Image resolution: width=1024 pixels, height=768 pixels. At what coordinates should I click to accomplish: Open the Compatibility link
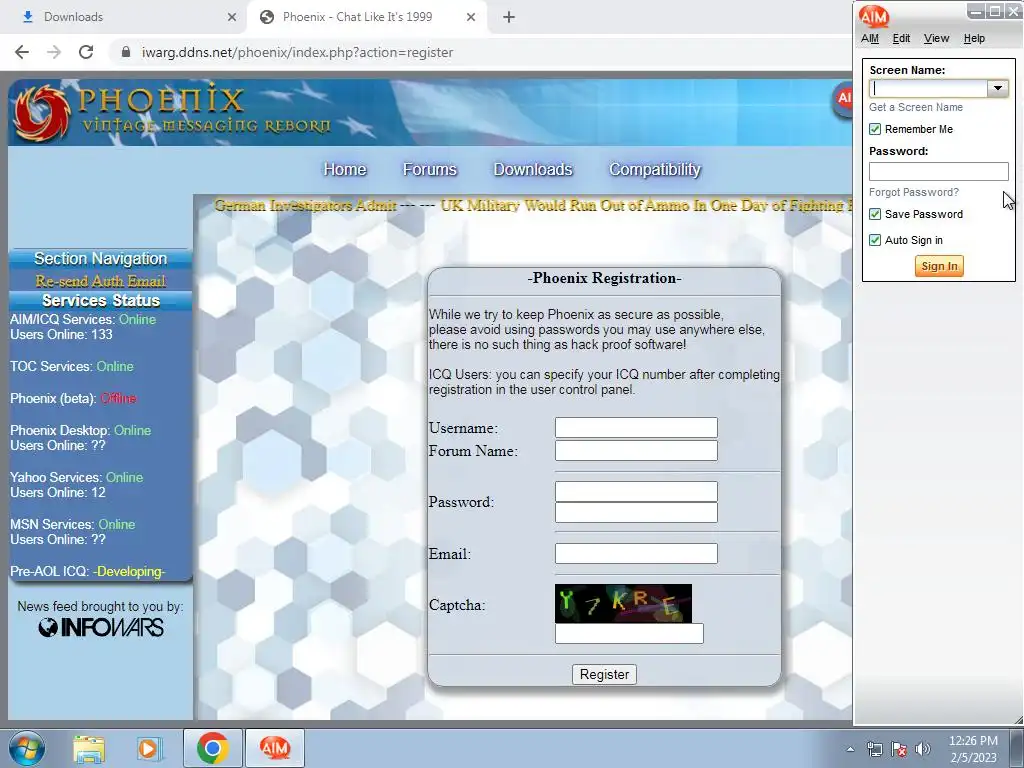655,170
